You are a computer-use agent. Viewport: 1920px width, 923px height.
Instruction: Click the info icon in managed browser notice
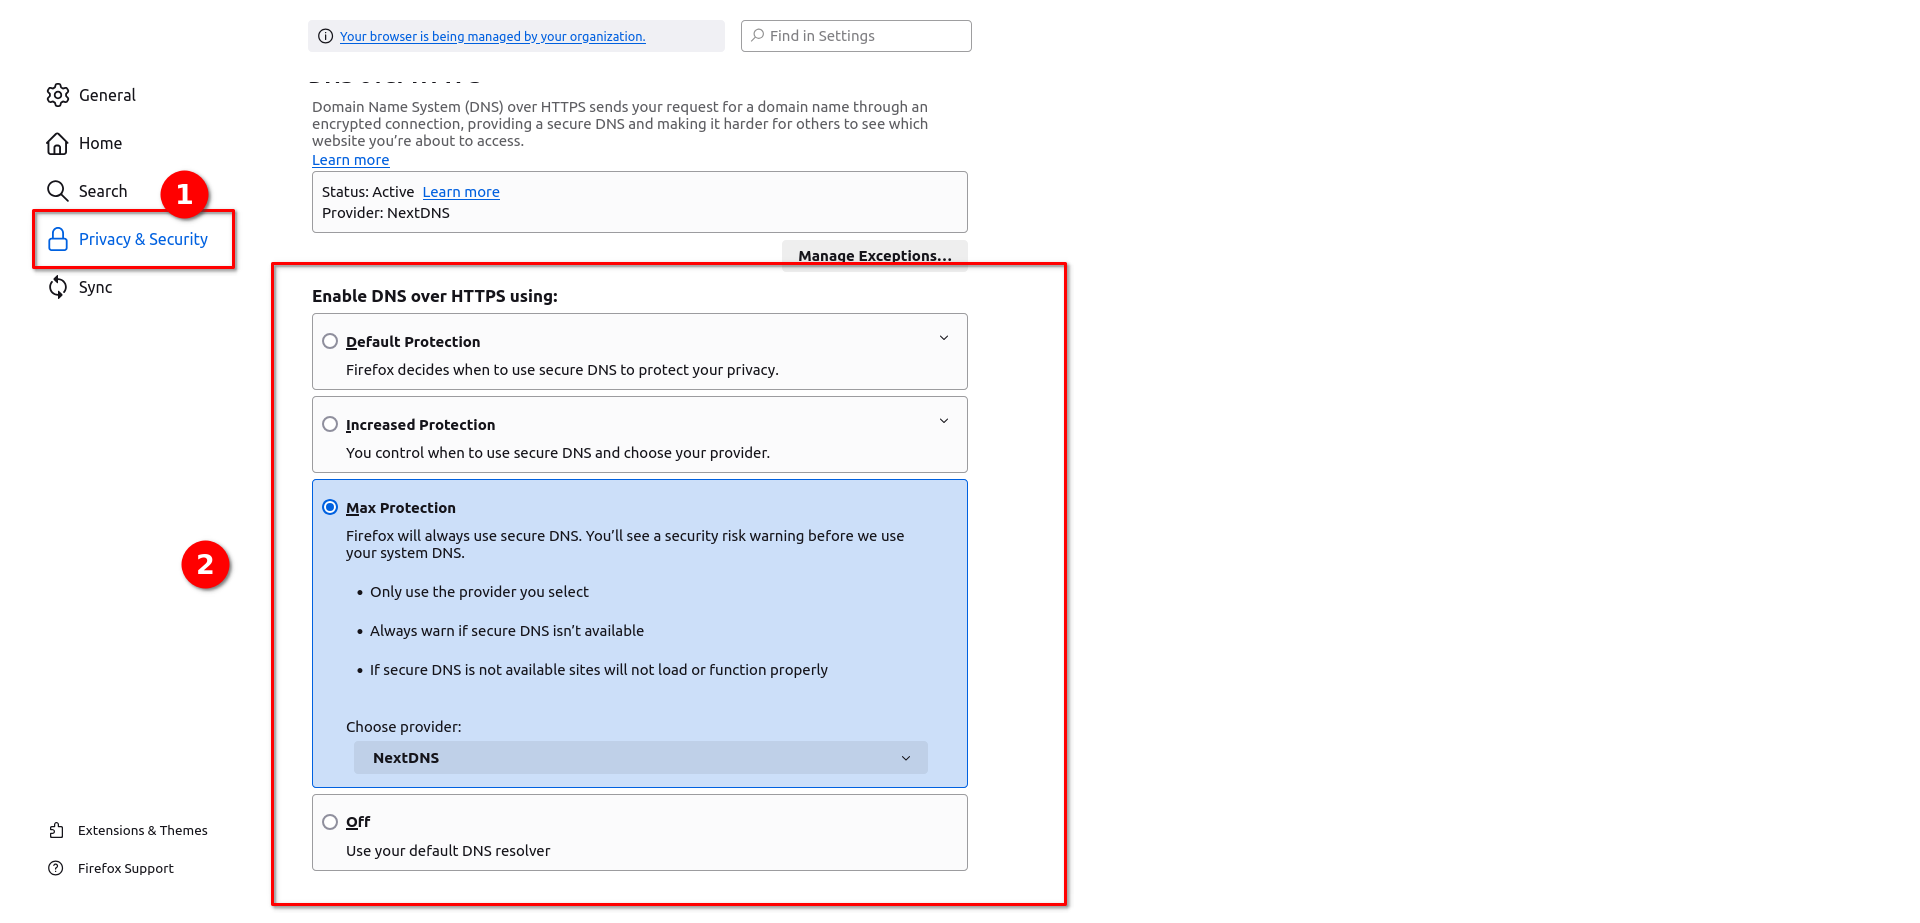click(325, 36)
